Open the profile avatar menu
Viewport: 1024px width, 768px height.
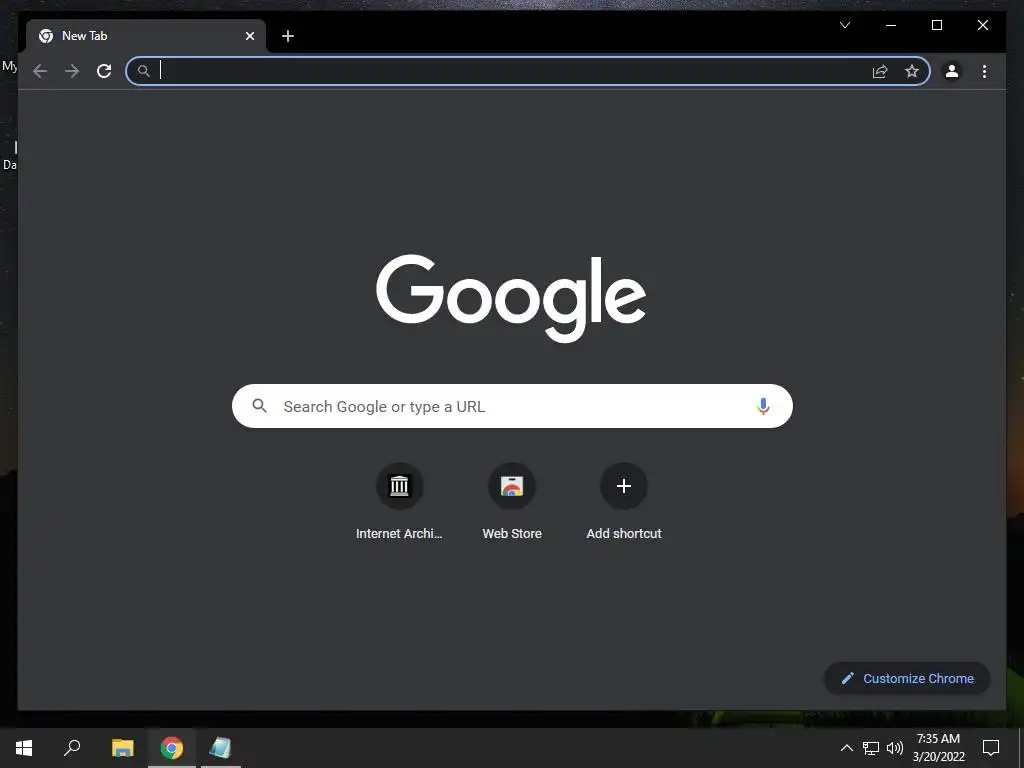pos(952,71)
